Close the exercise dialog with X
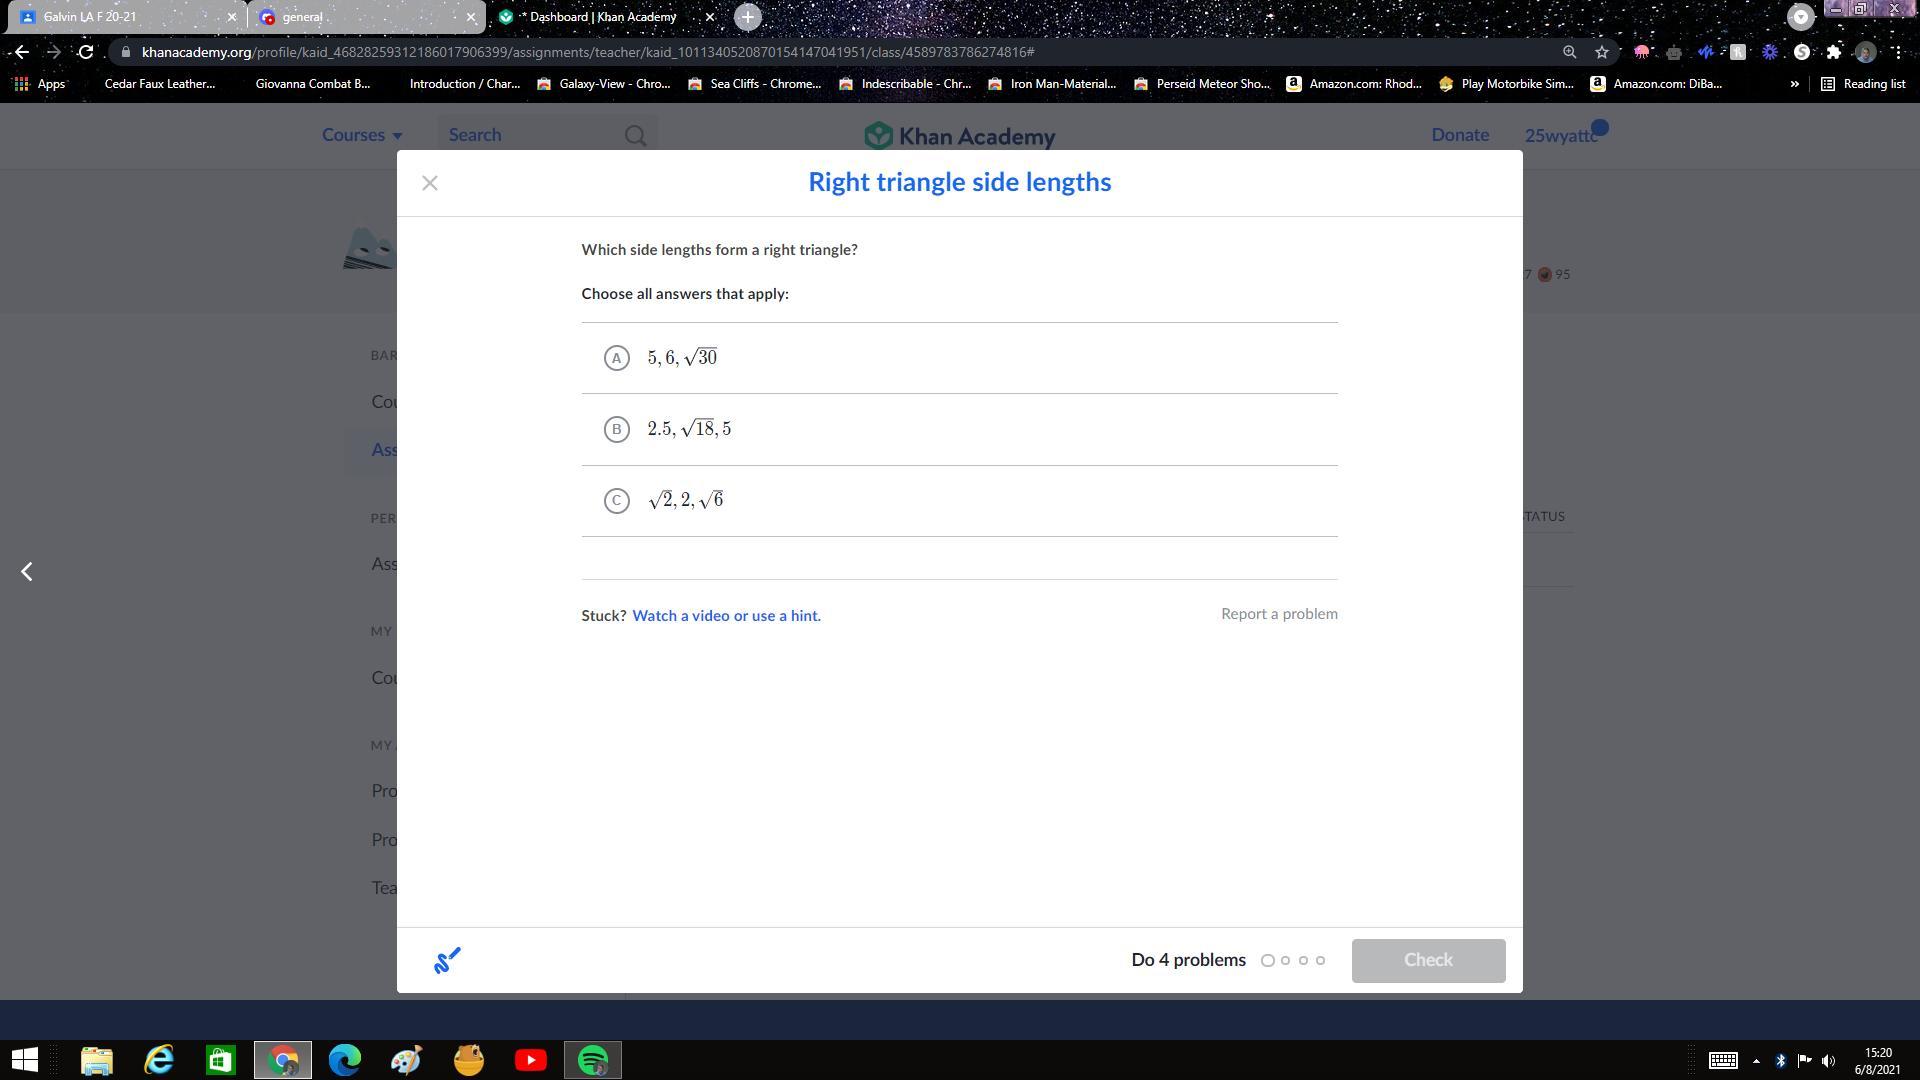This screenshot has width=1920, height=1080. (x=430, y=183)
